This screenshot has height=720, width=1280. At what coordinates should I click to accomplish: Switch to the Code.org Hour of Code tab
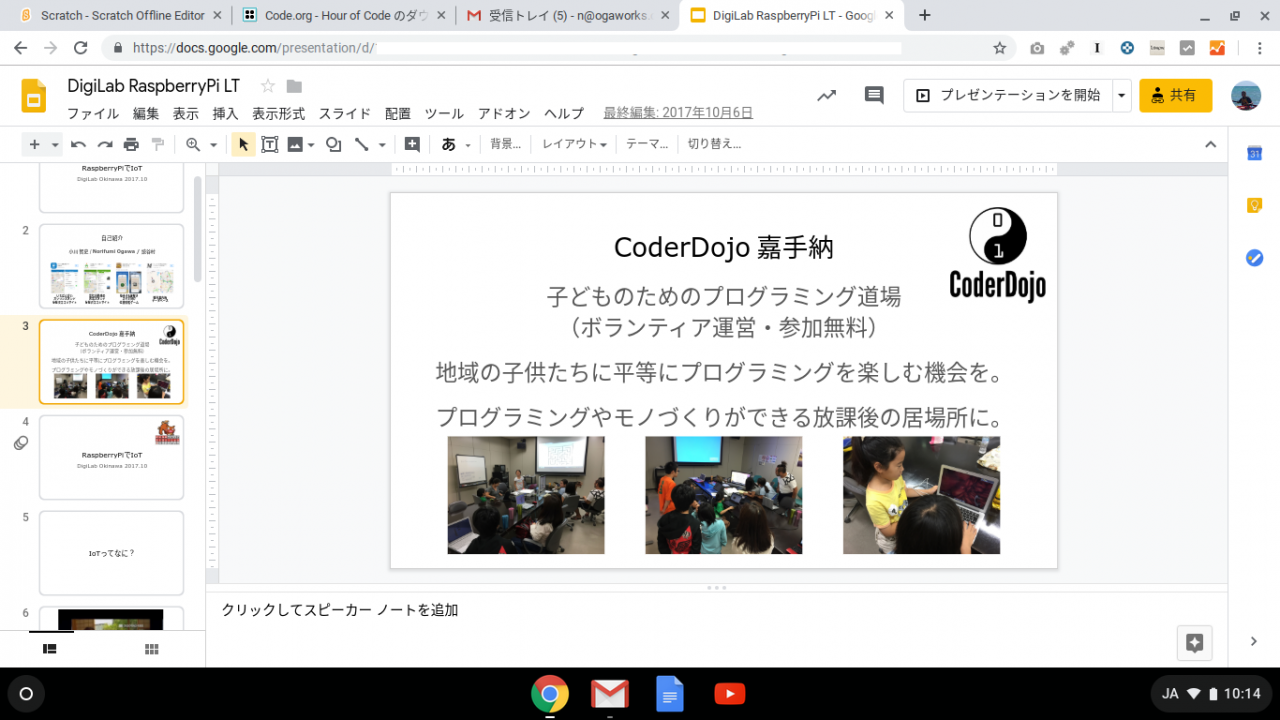point(343,15)
